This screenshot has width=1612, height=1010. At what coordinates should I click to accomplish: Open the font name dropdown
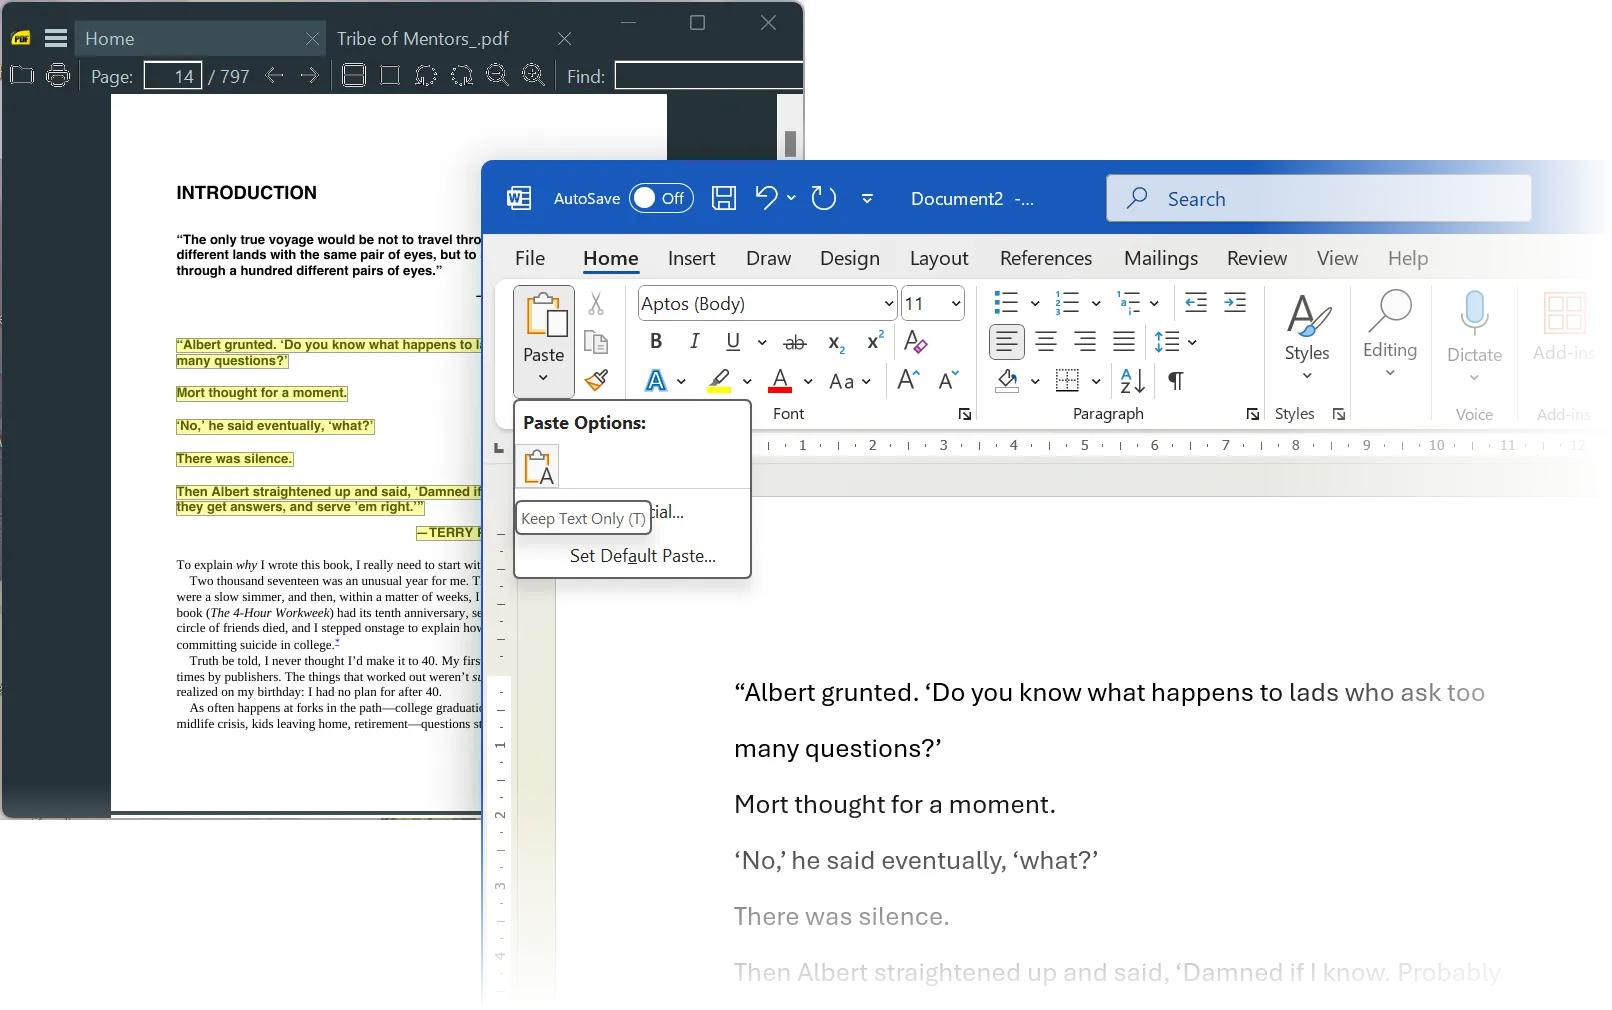tap(887, 303)
